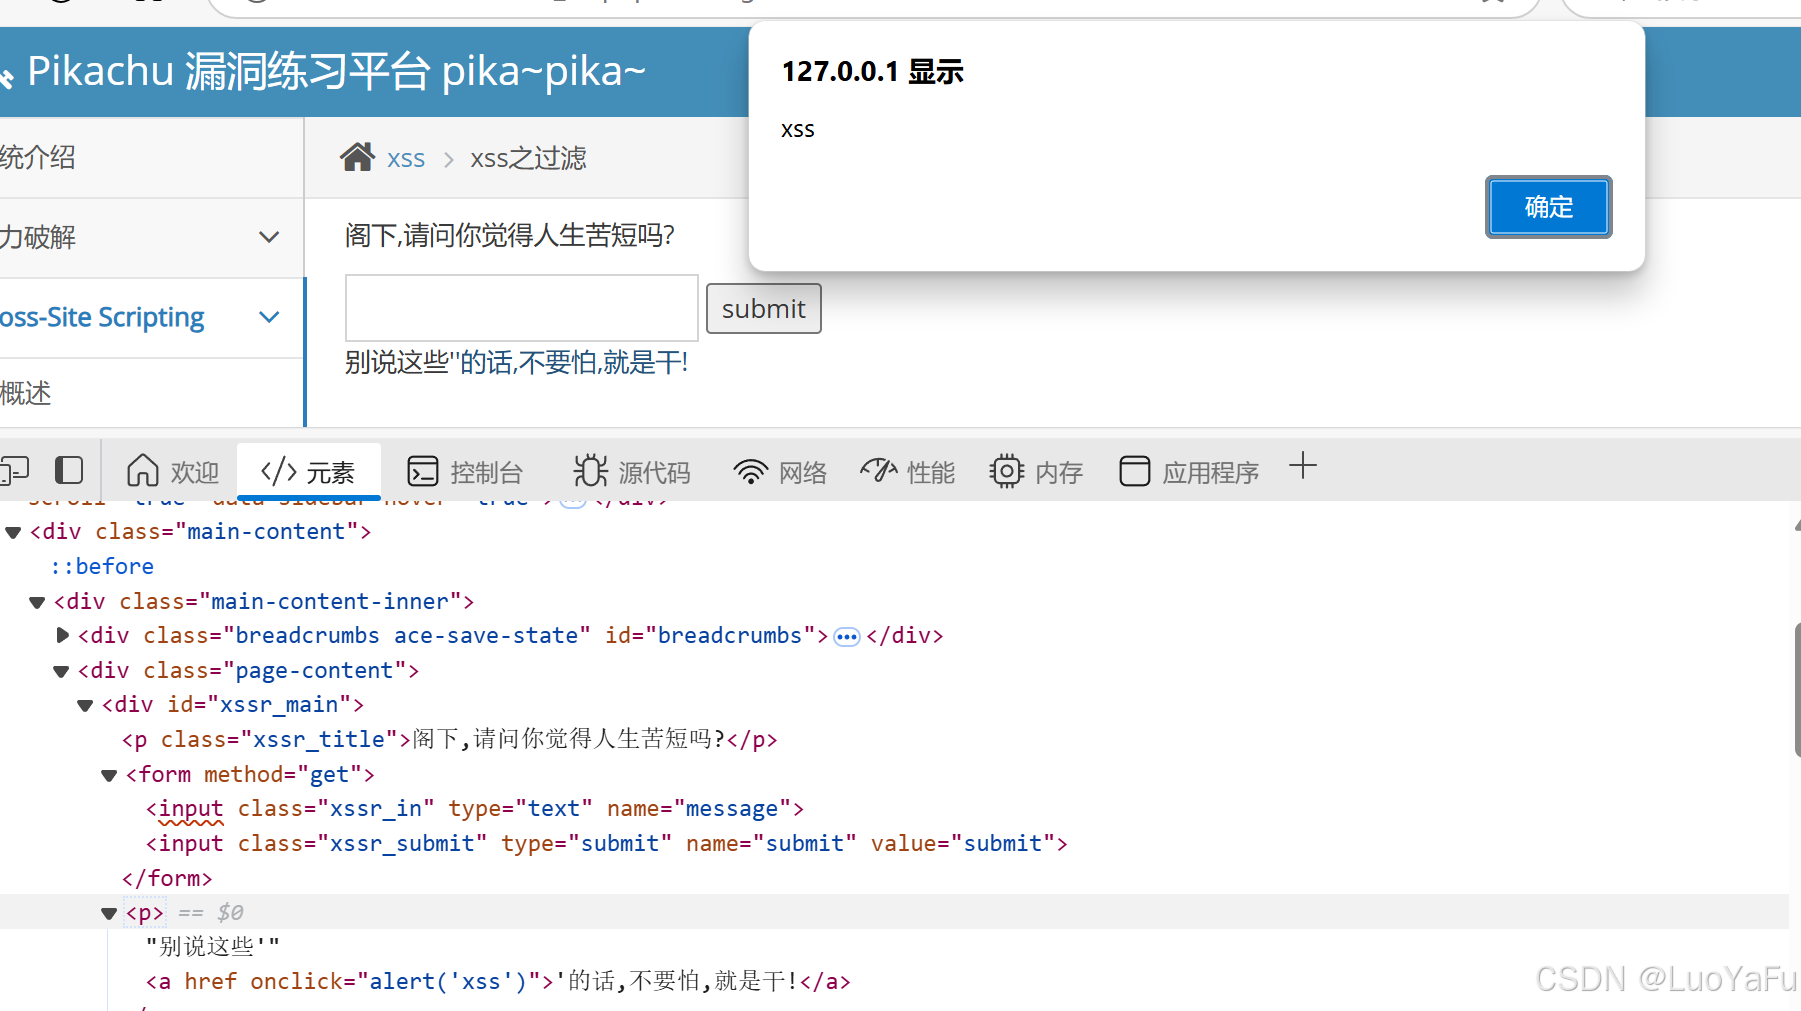Screen dimensions: 1801x1011
Task: Select the a href onclick alert line
Action: click(x=498, y=981)
